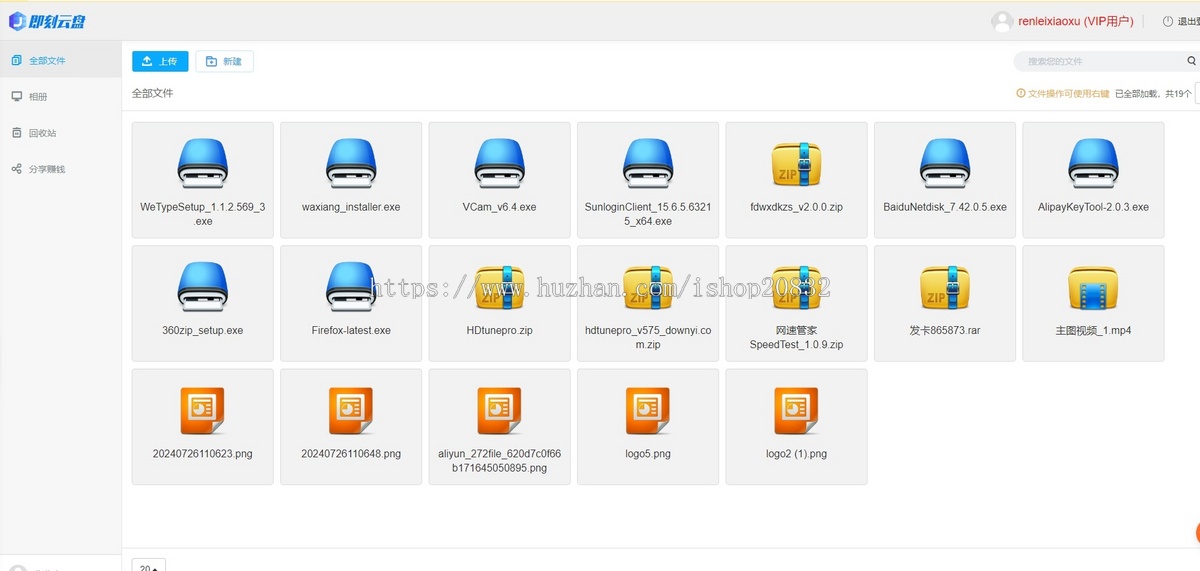Click the 即刻云盘 logo
The image size is (1200, 571).
48,21
